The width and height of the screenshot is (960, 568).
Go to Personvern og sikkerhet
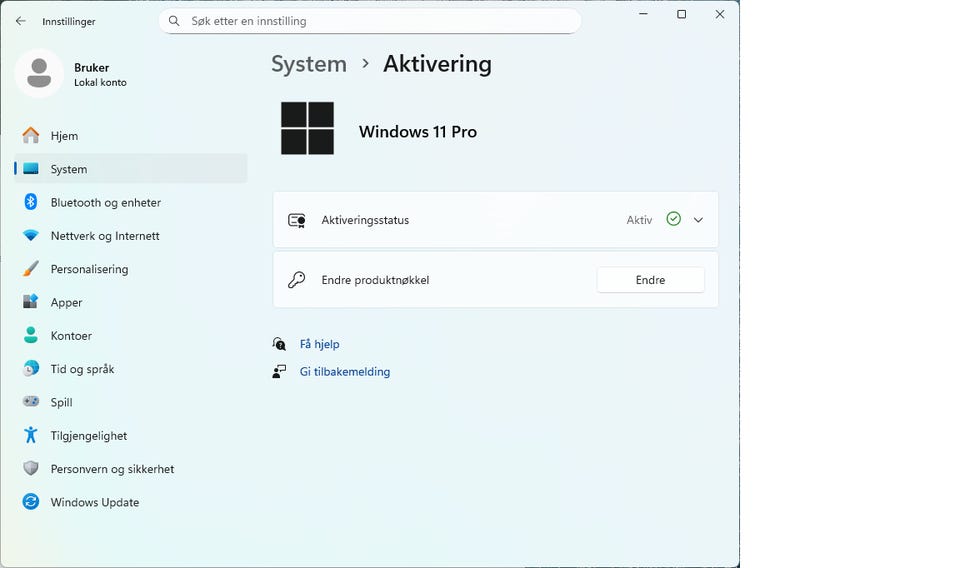coord(130,469)
